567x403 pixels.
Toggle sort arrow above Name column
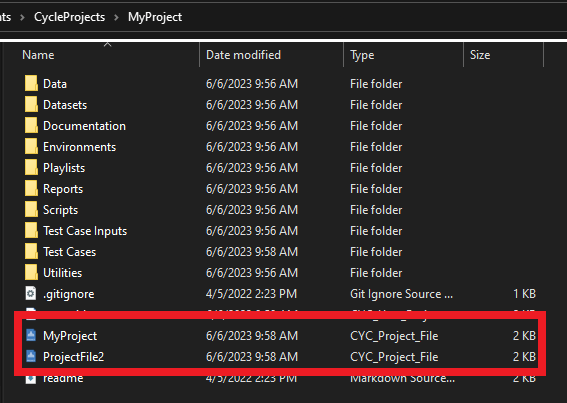[107, 44]
